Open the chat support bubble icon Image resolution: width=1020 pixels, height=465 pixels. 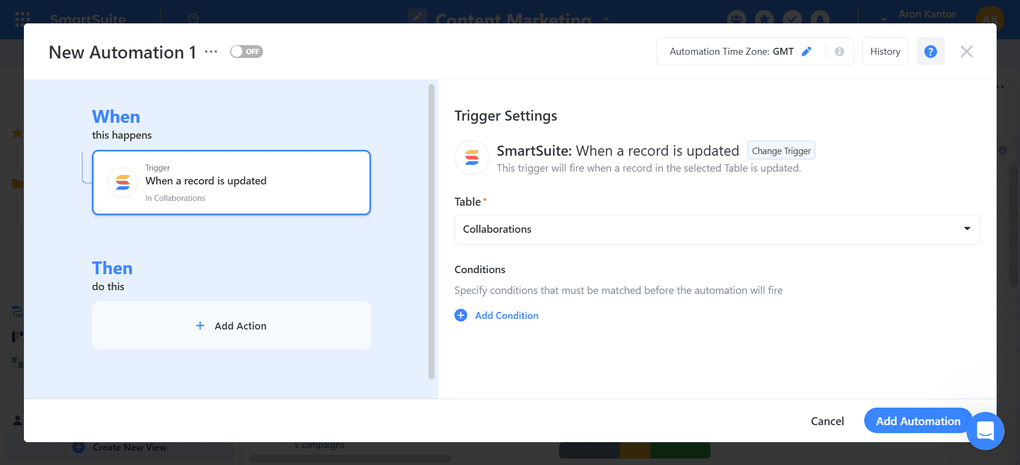coord(986,431)
